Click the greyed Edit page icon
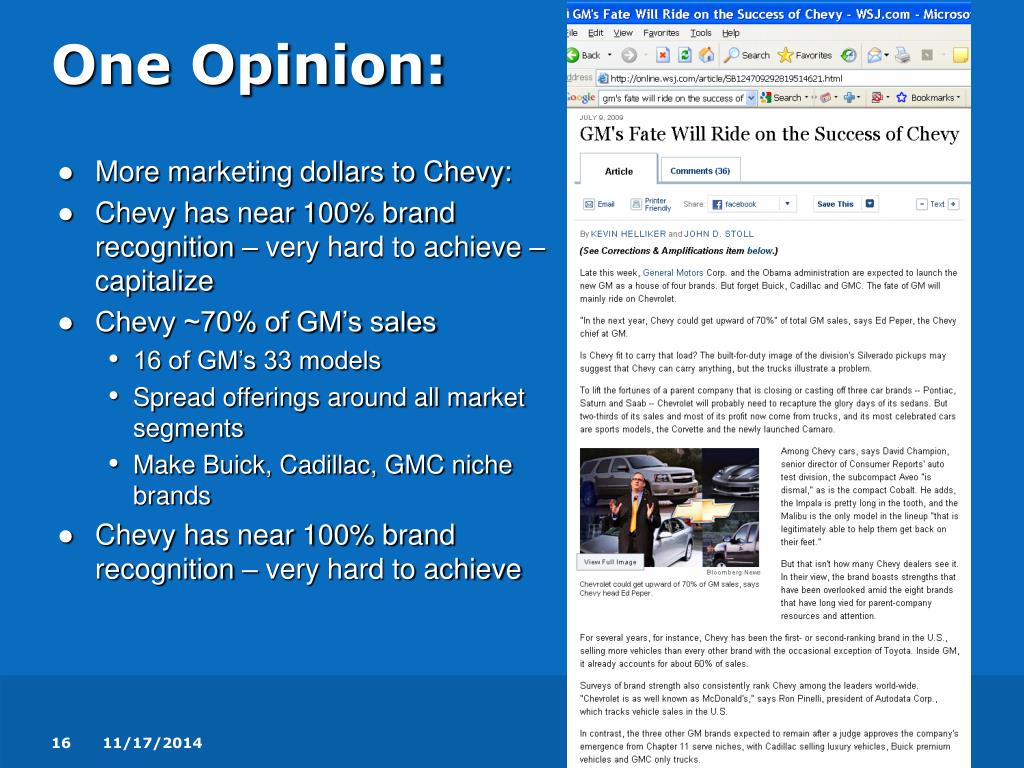The image size is (1024, 768). (x=927, y=56)
